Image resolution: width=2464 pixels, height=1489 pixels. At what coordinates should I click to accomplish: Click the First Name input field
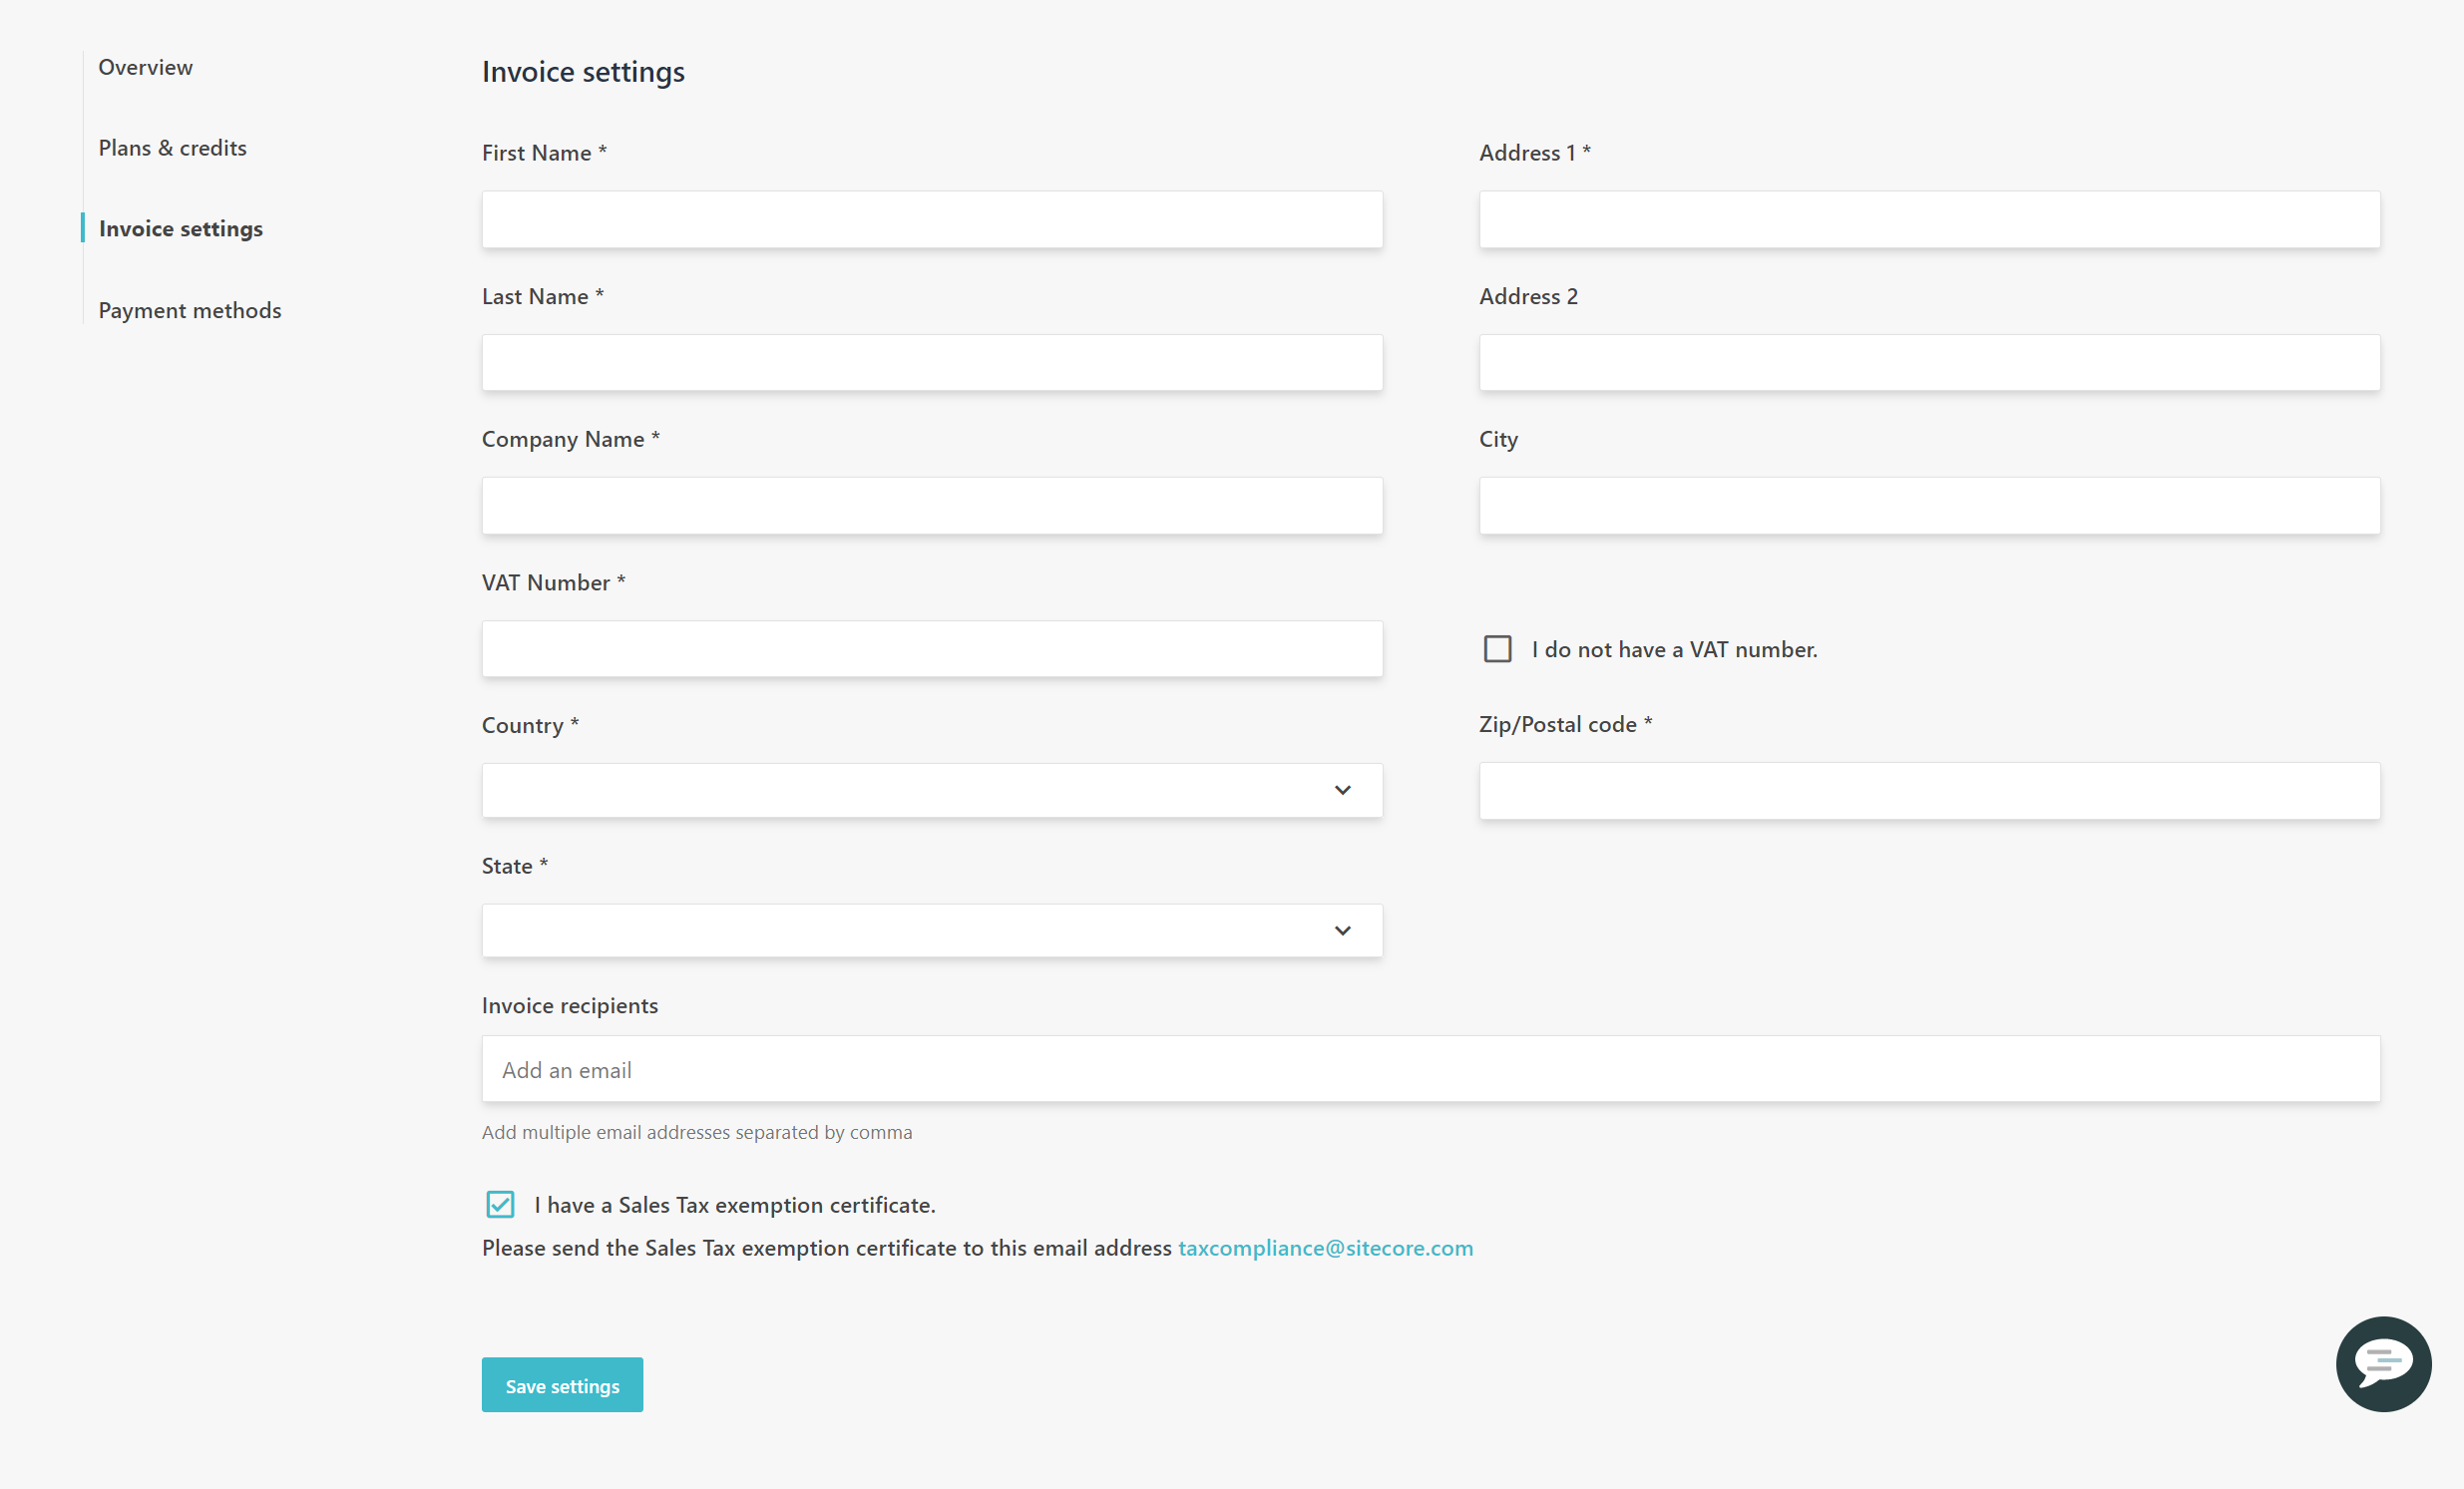pyautogui.click(x=931, y=219)
